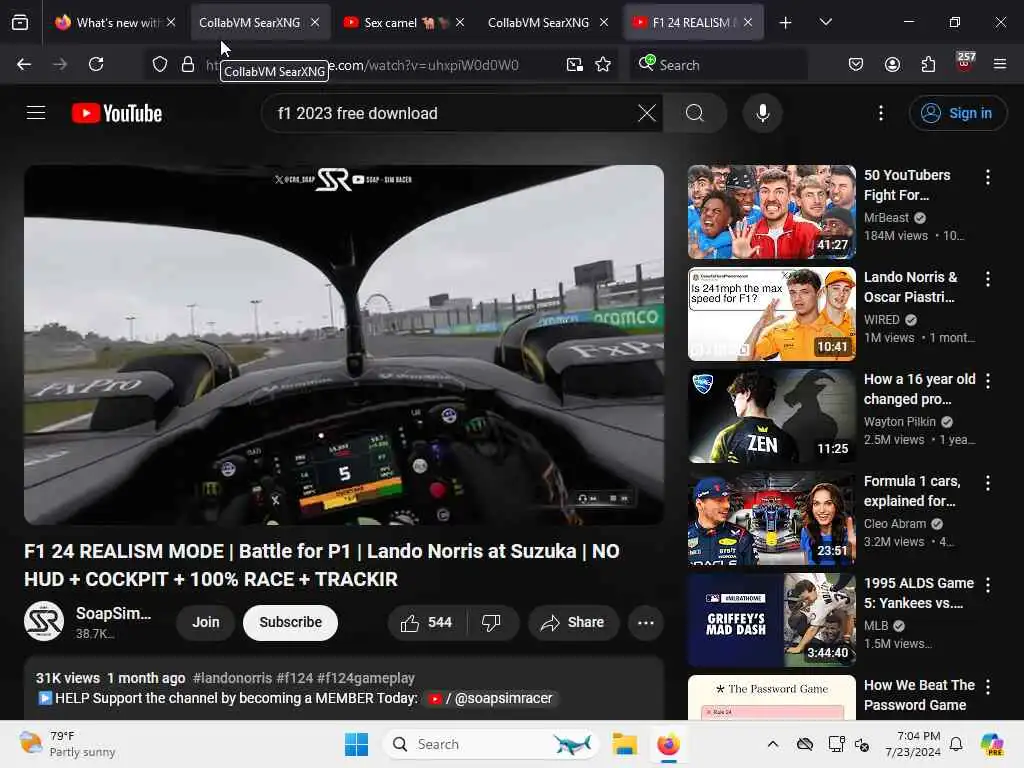This screenshot has height=768, width=1024.
Task: Open options for 50 YouTubers video
Action: (987, 177)
